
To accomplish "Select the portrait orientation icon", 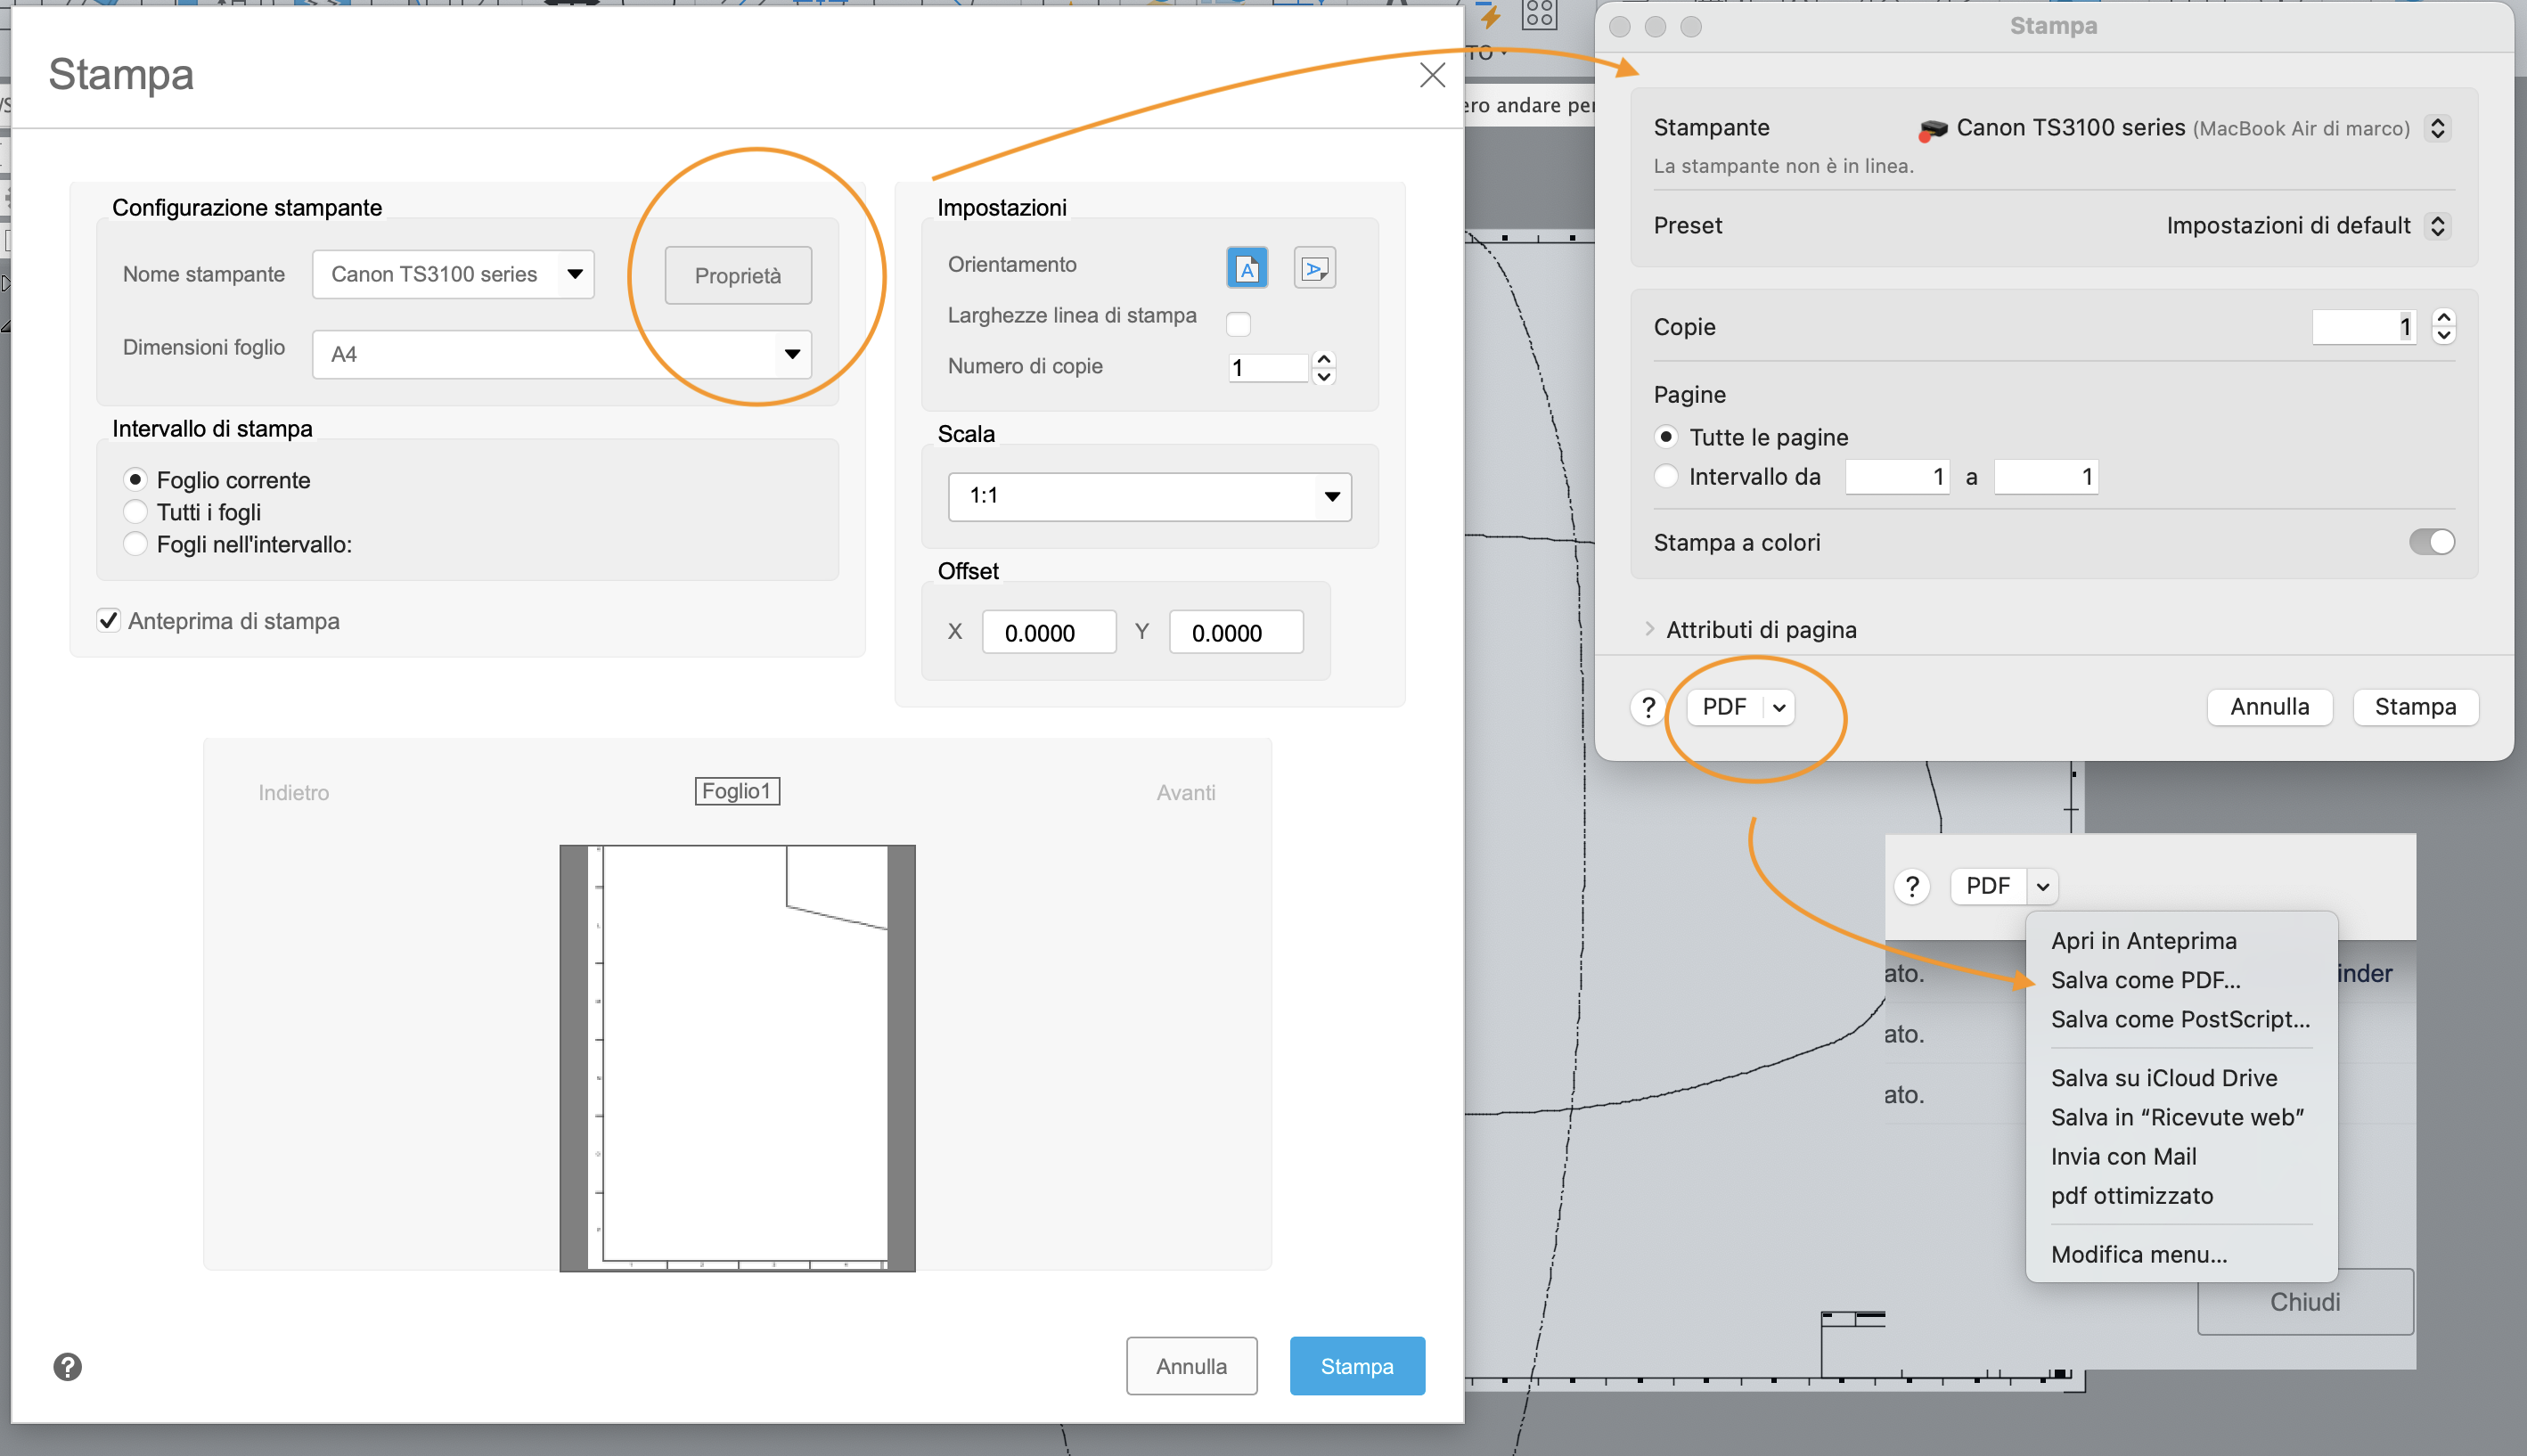I will [1246, 267].
